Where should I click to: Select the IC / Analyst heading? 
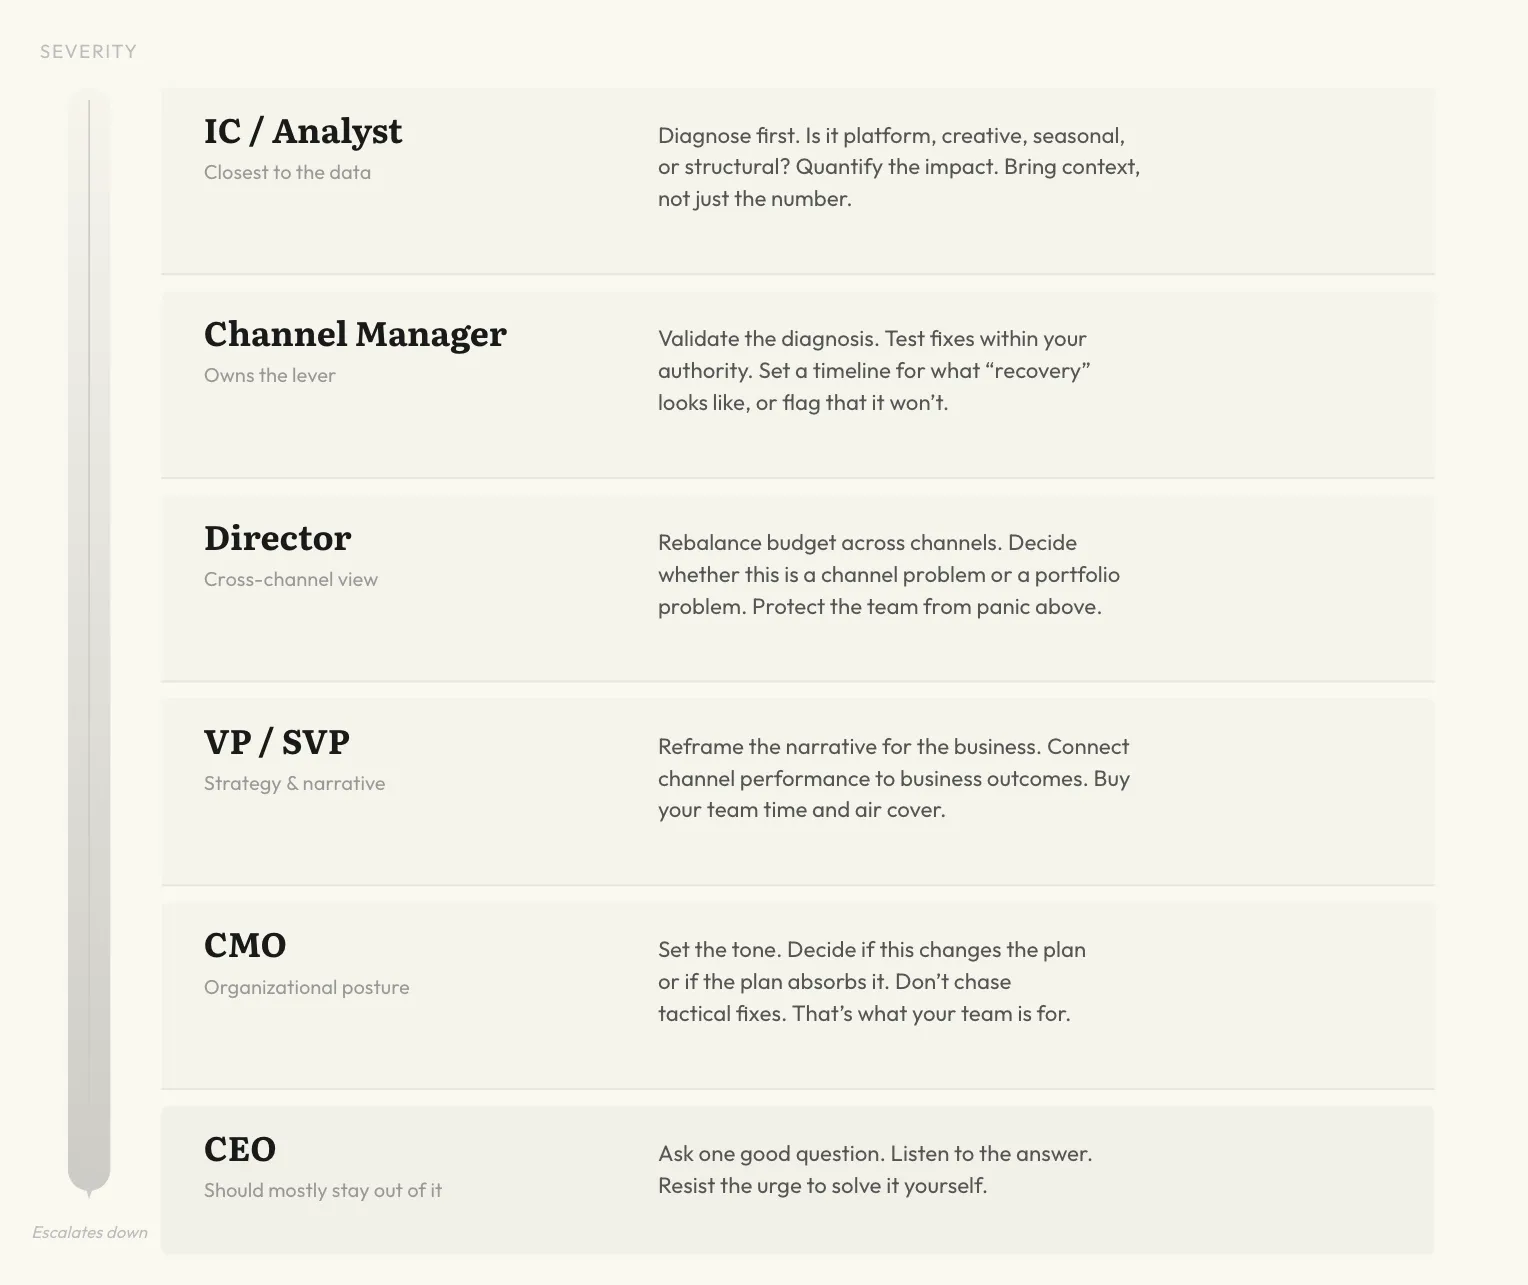(303, 131)
